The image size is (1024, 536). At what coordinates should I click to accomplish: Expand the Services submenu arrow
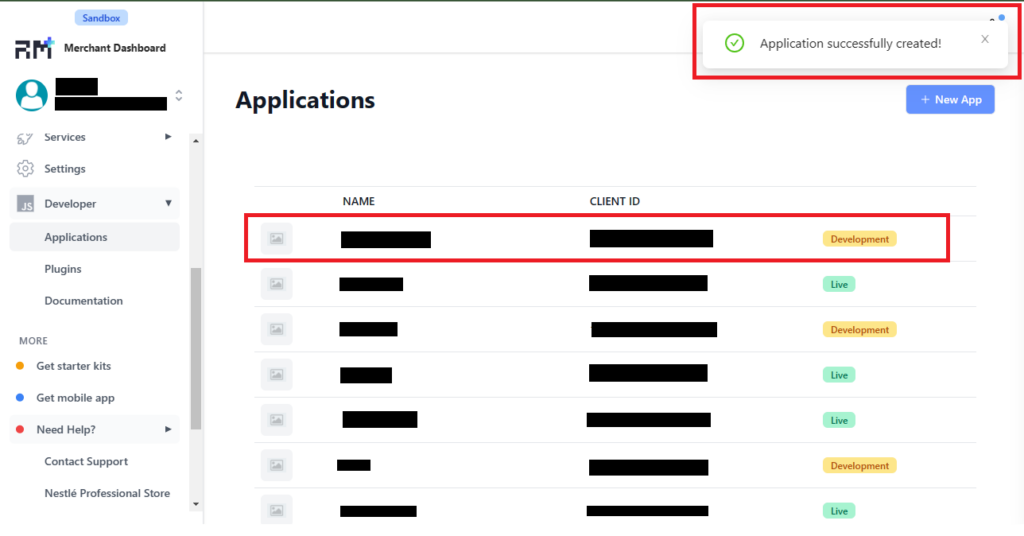pos(168,137)
